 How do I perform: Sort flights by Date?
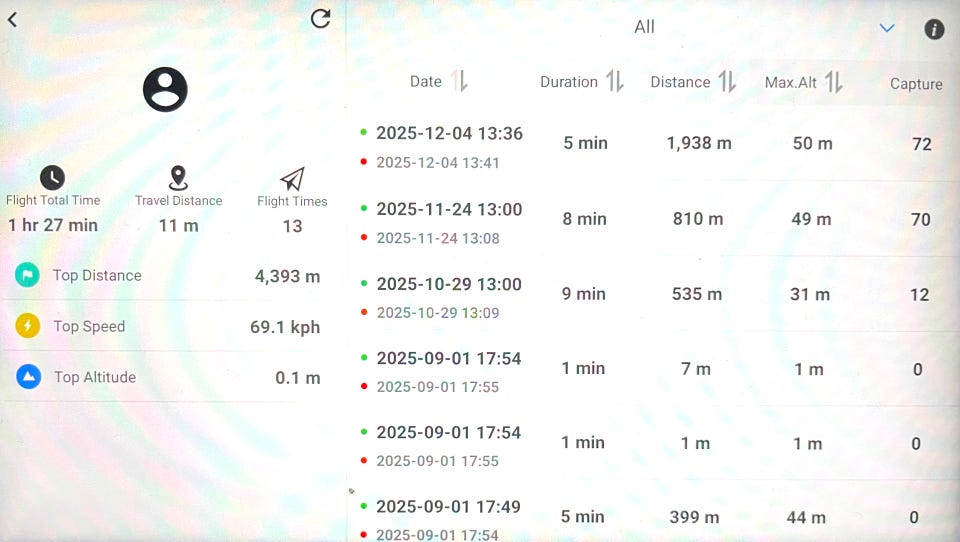coord(459,82)
